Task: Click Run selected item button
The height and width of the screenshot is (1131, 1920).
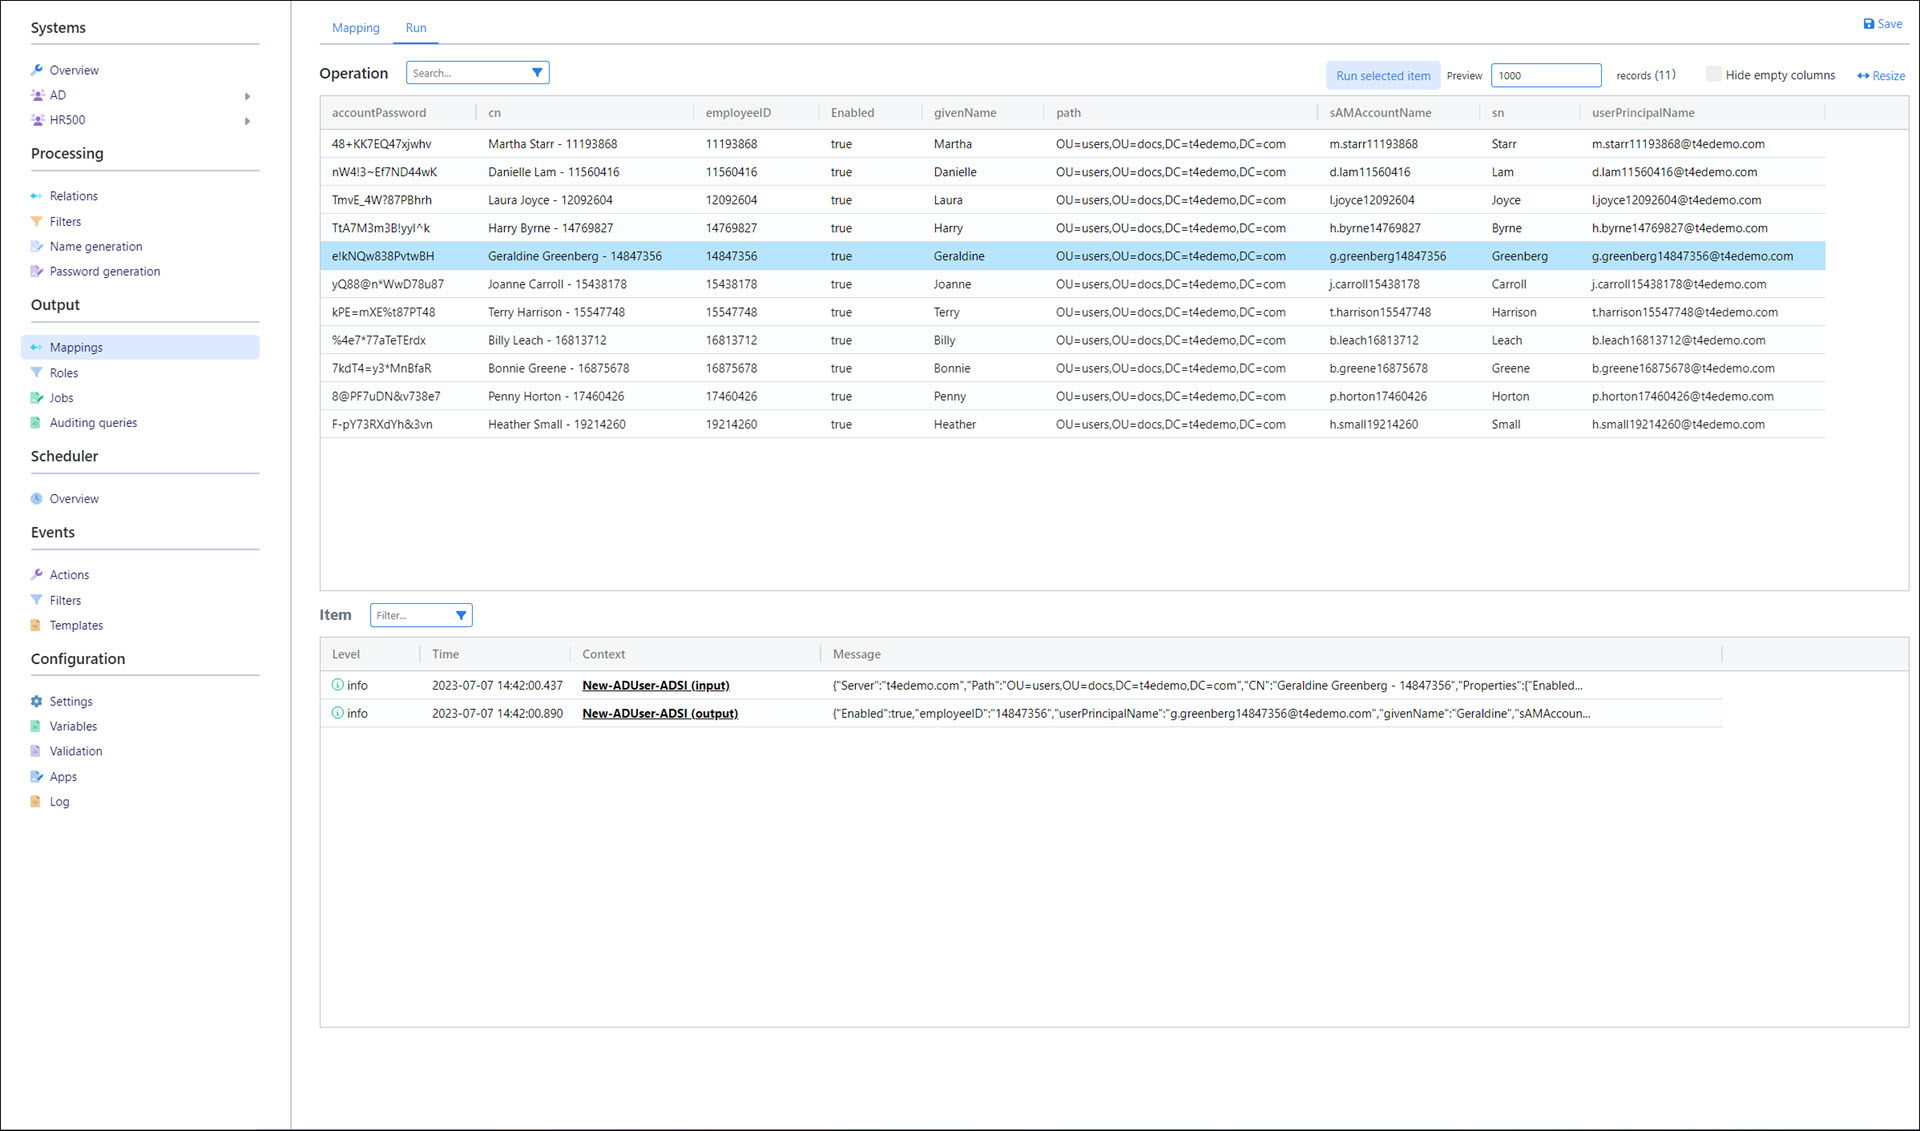Action: point(1382,76)
